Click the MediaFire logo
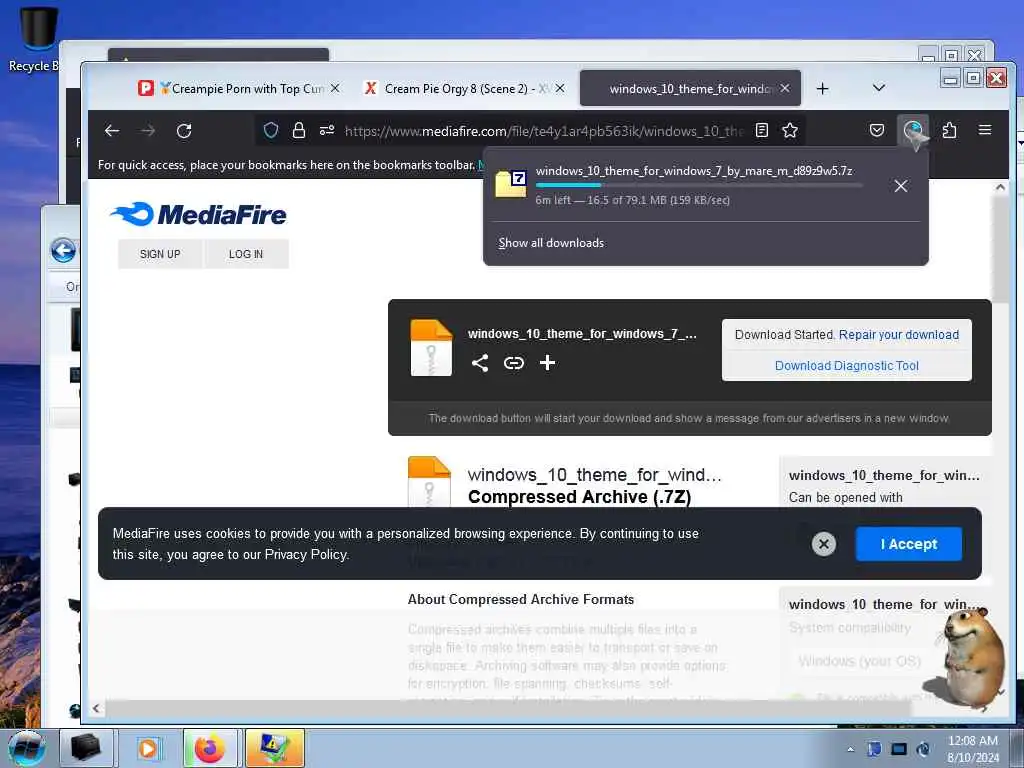 pyautogui.click(x=198, y=214)
